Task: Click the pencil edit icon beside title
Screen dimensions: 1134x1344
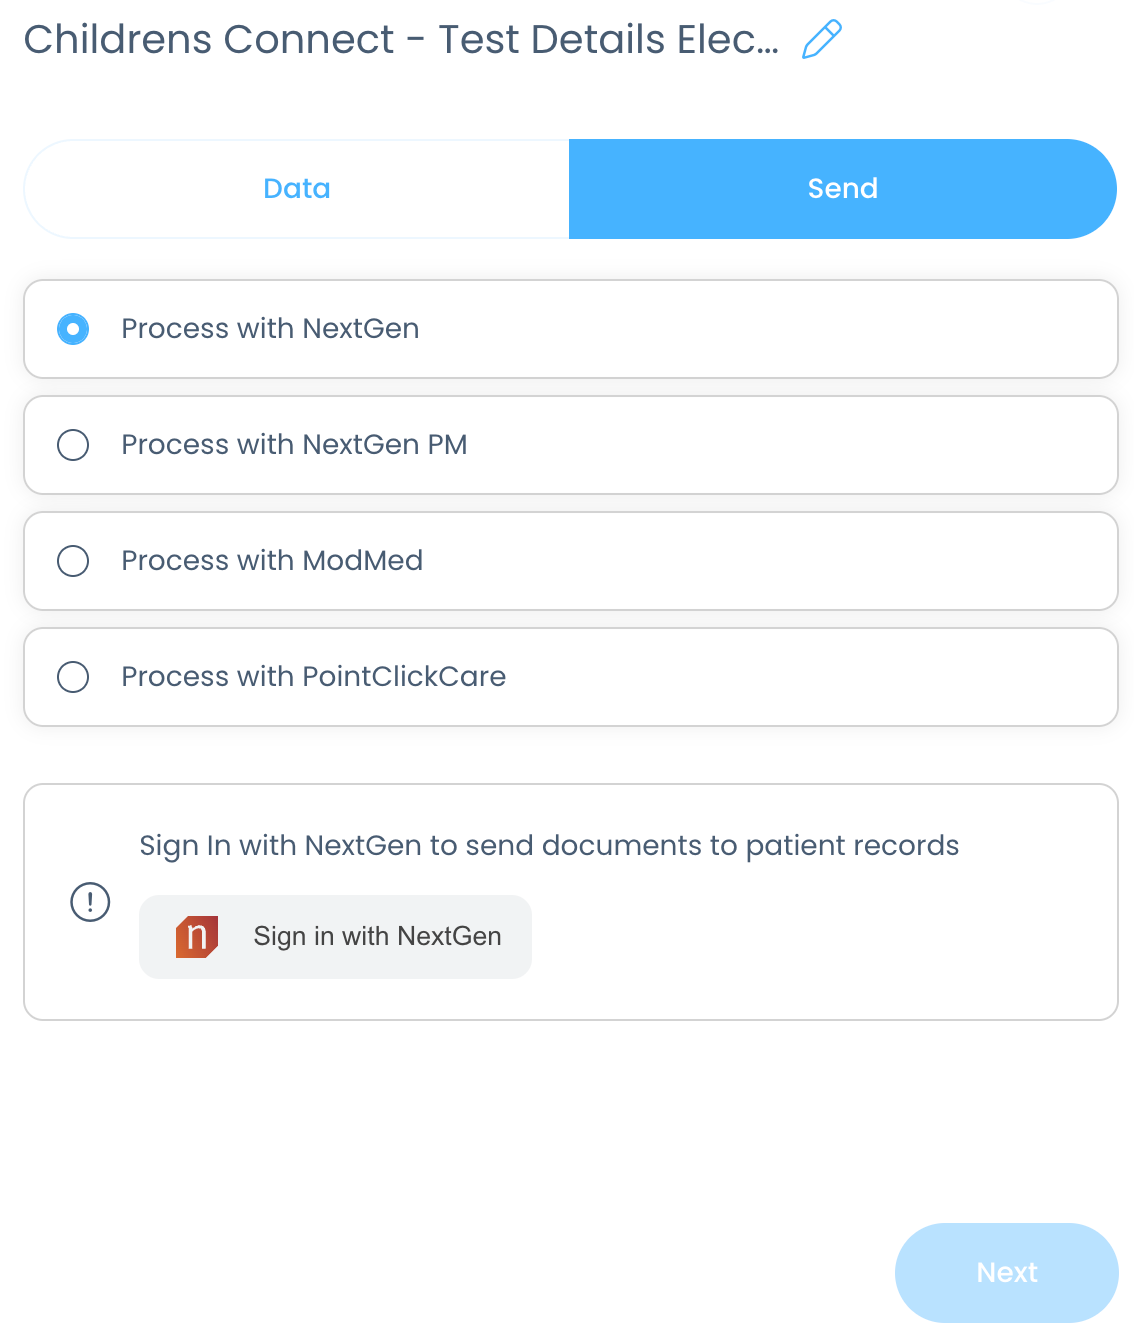Action: (821, 40)
